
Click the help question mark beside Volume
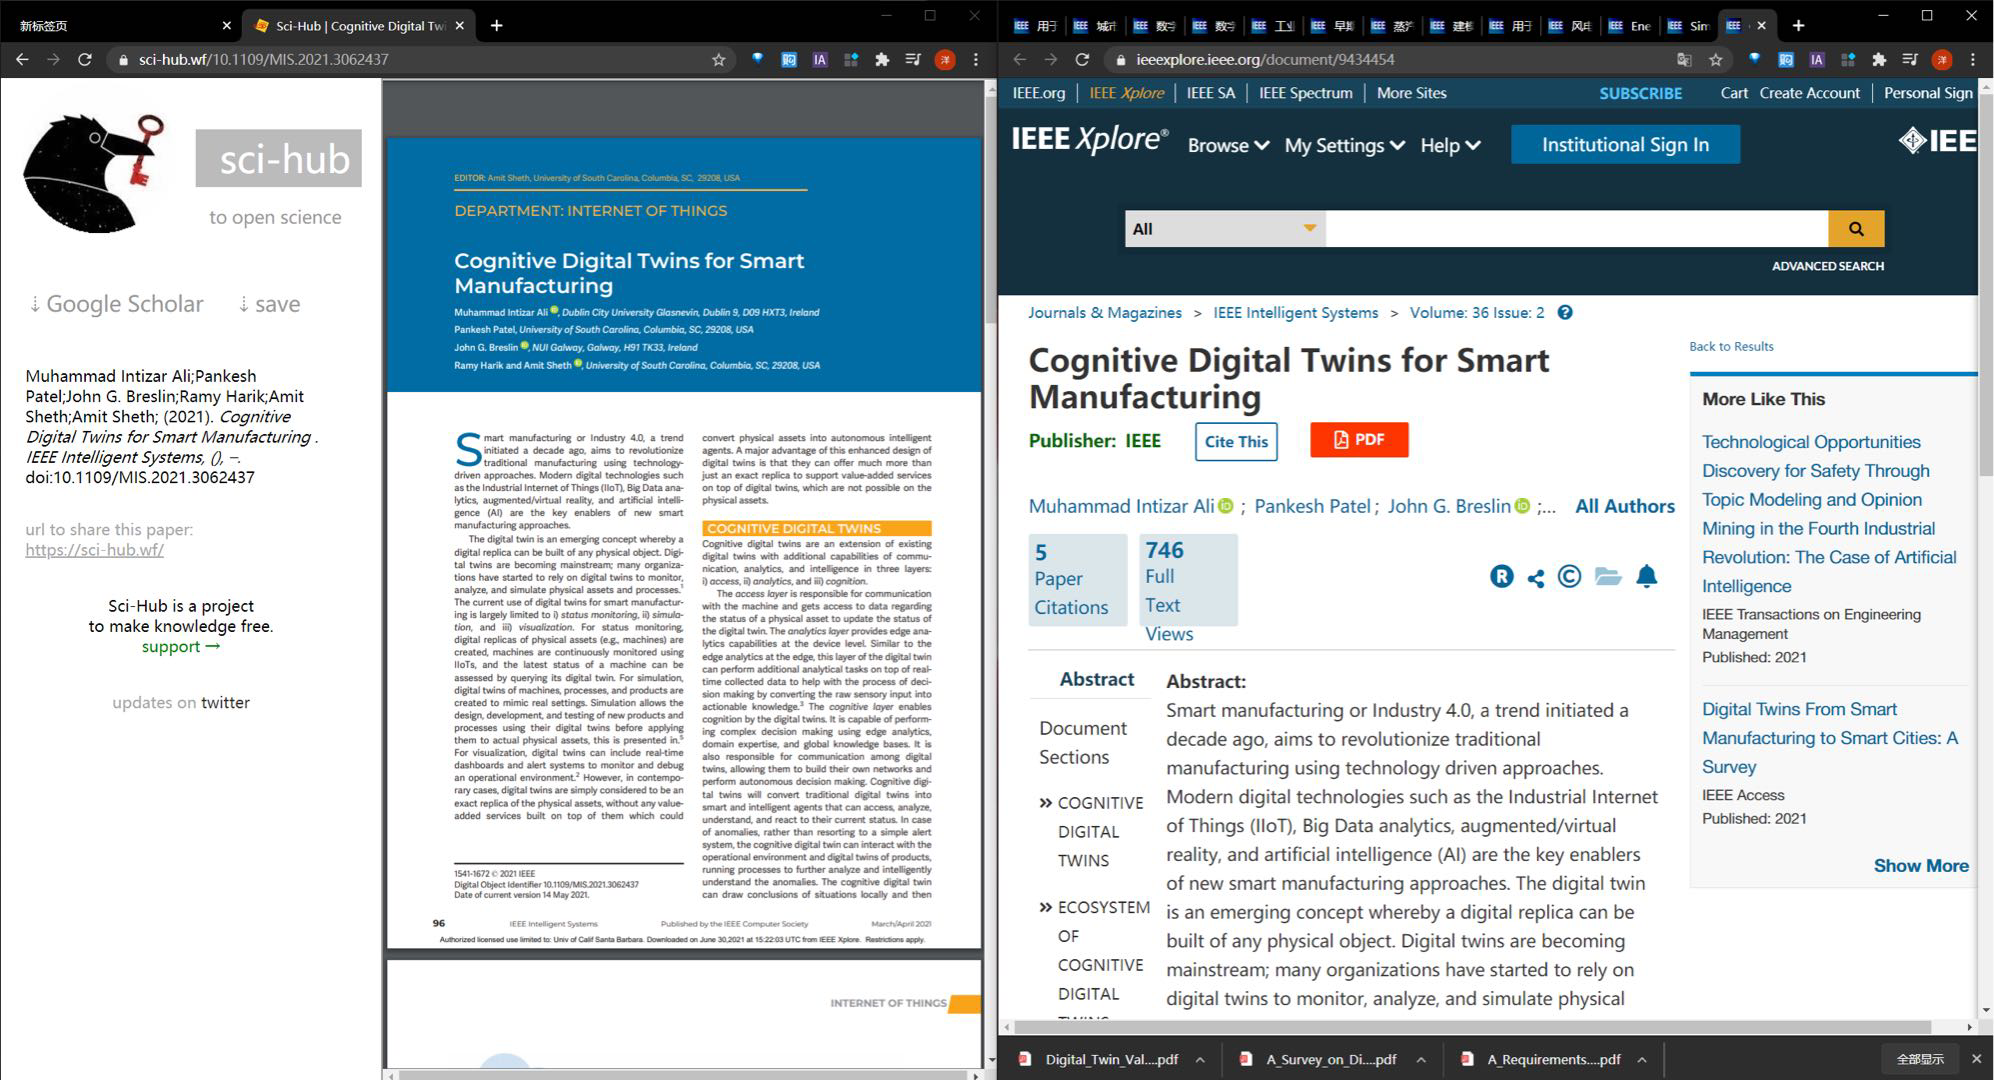pos(1565,313)
